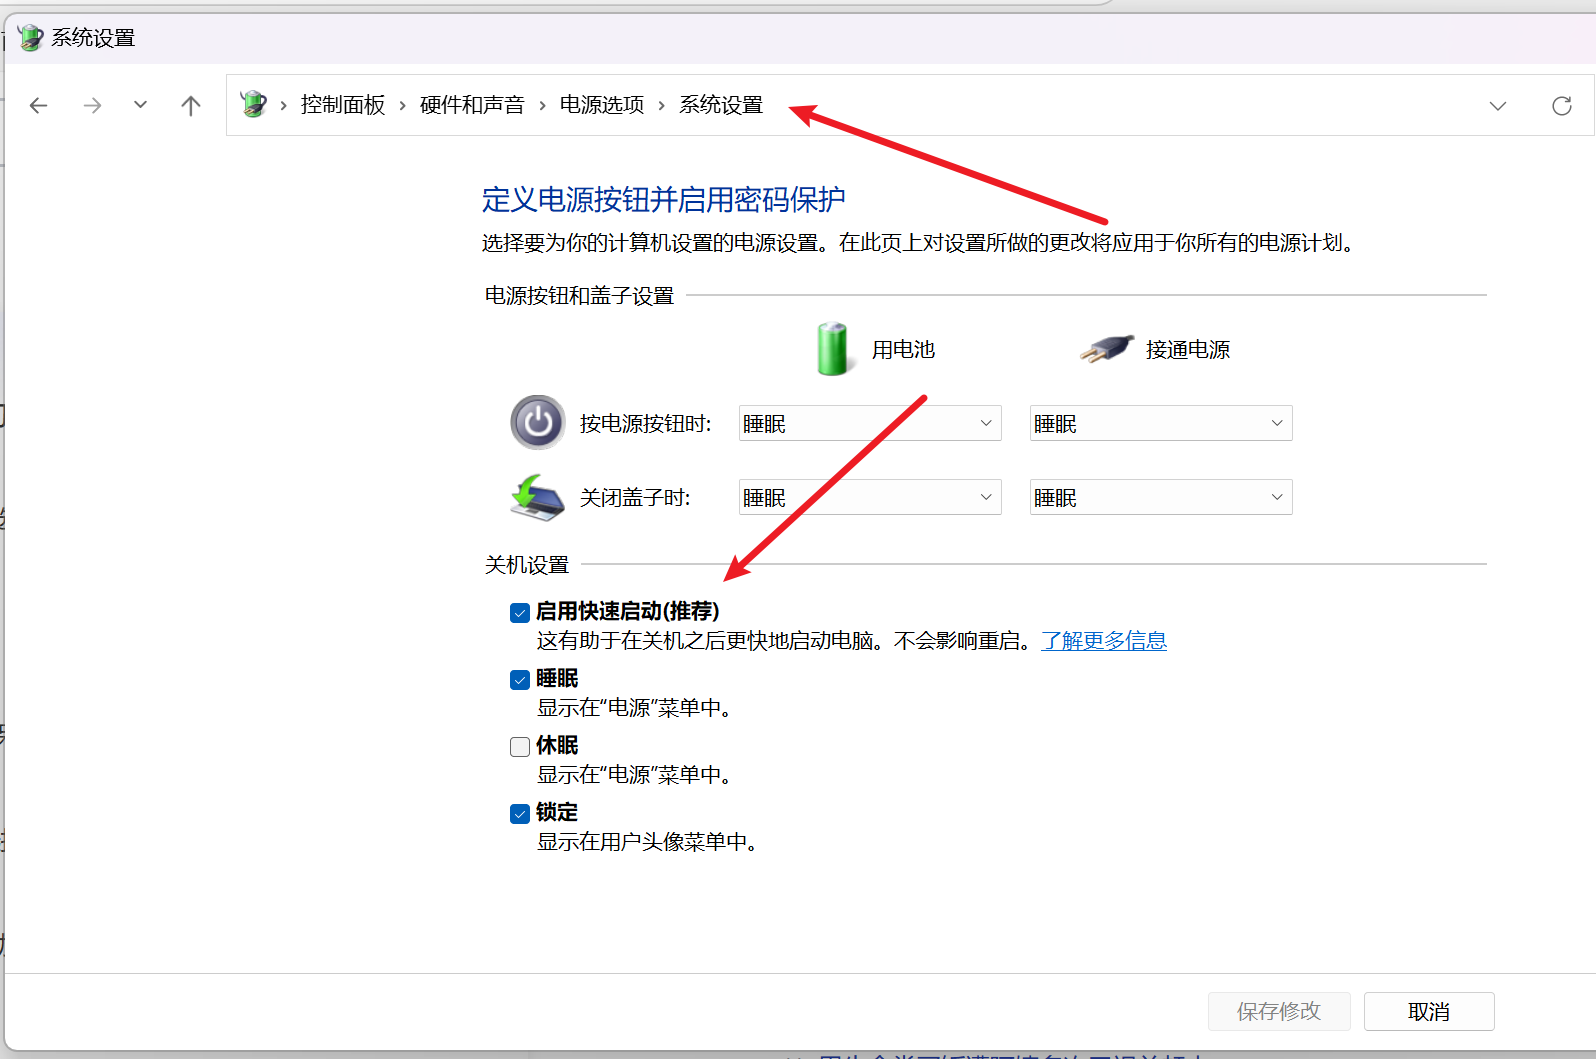This screenshot has width=1596, height=1059.
Task: Toggle 启用快速启动(推荐) checkbox
Action: (x=520, y=613)
